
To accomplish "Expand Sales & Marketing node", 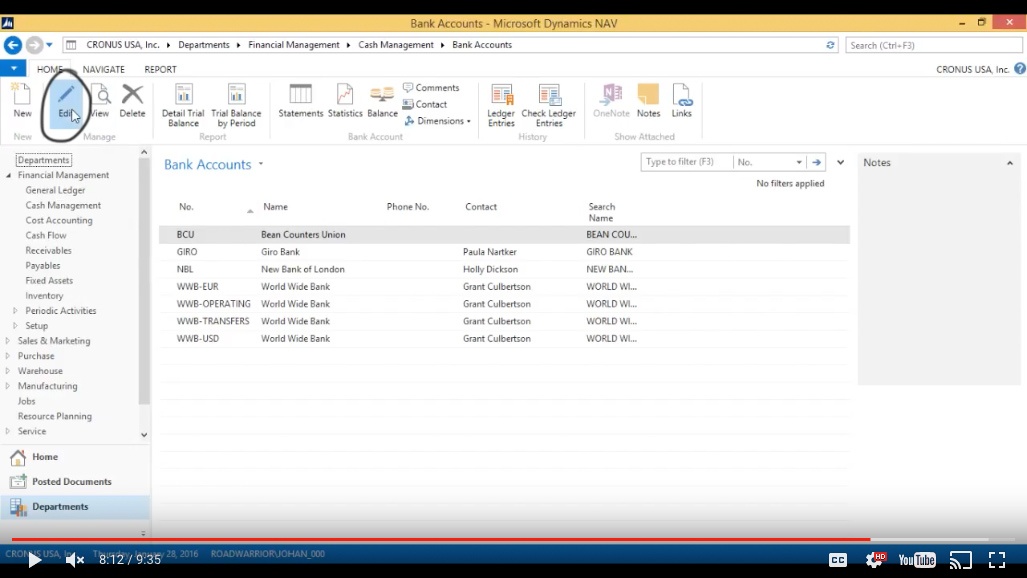I will pyautogui.click(x=8, y=341).
